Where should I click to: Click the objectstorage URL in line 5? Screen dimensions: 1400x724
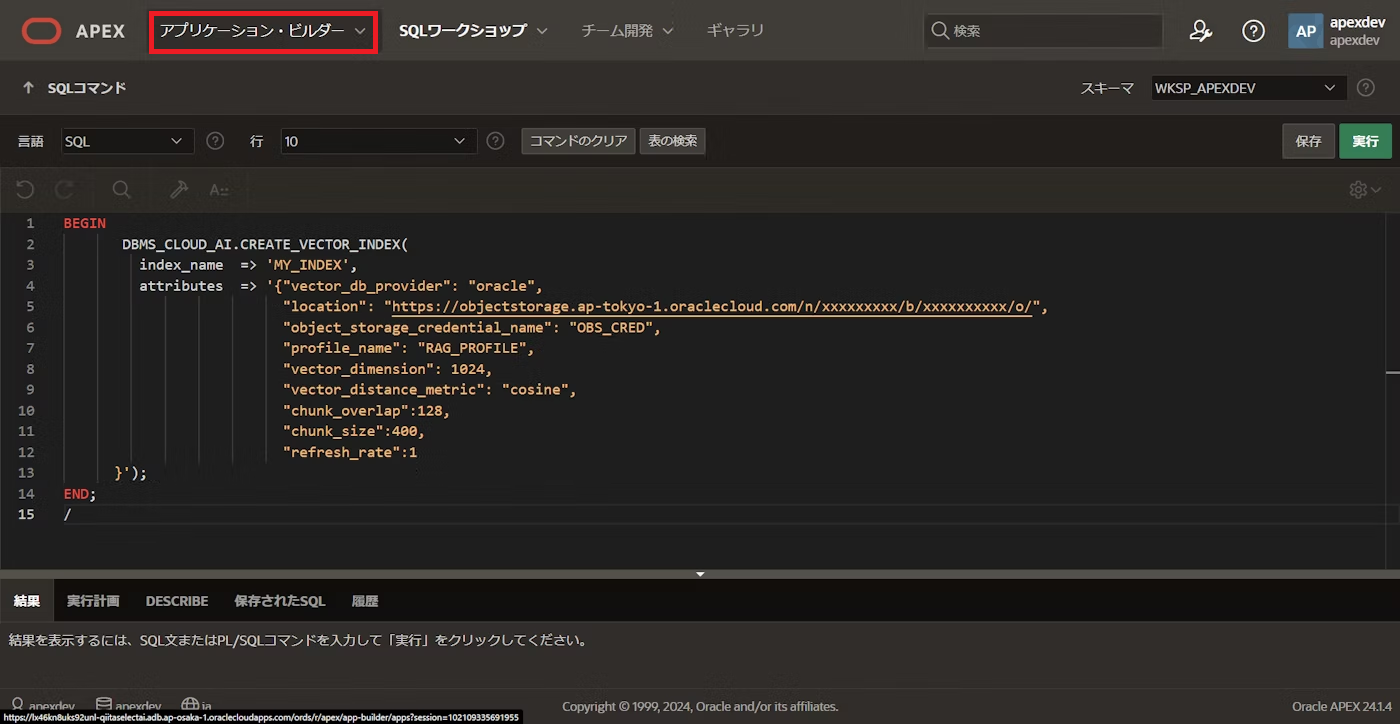click(x=712, y=307)
